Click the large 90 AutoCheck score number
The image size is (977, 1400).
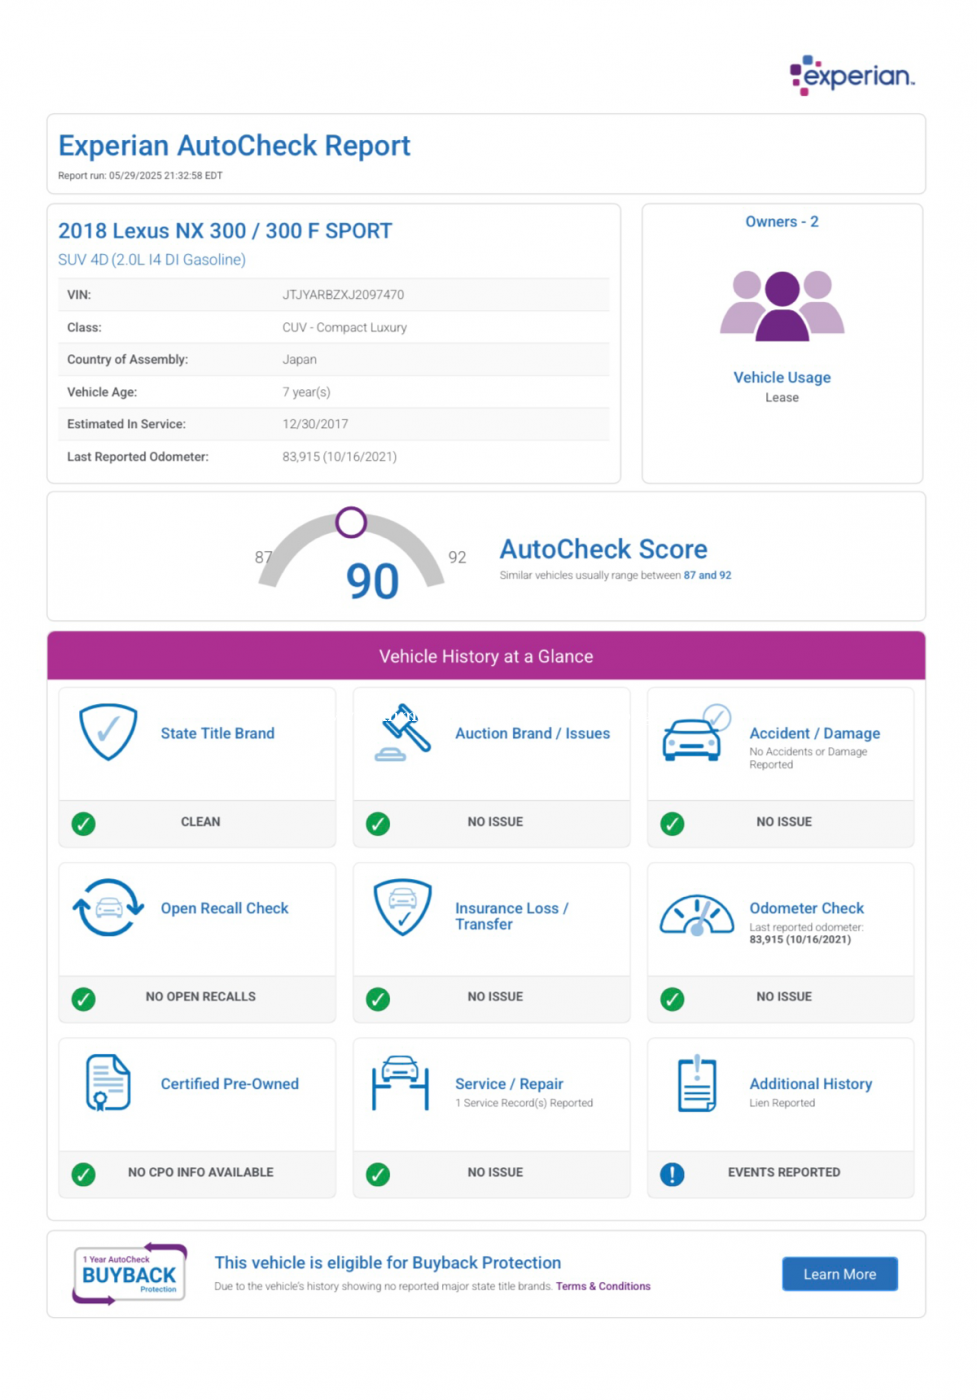[x=372, y=581]
